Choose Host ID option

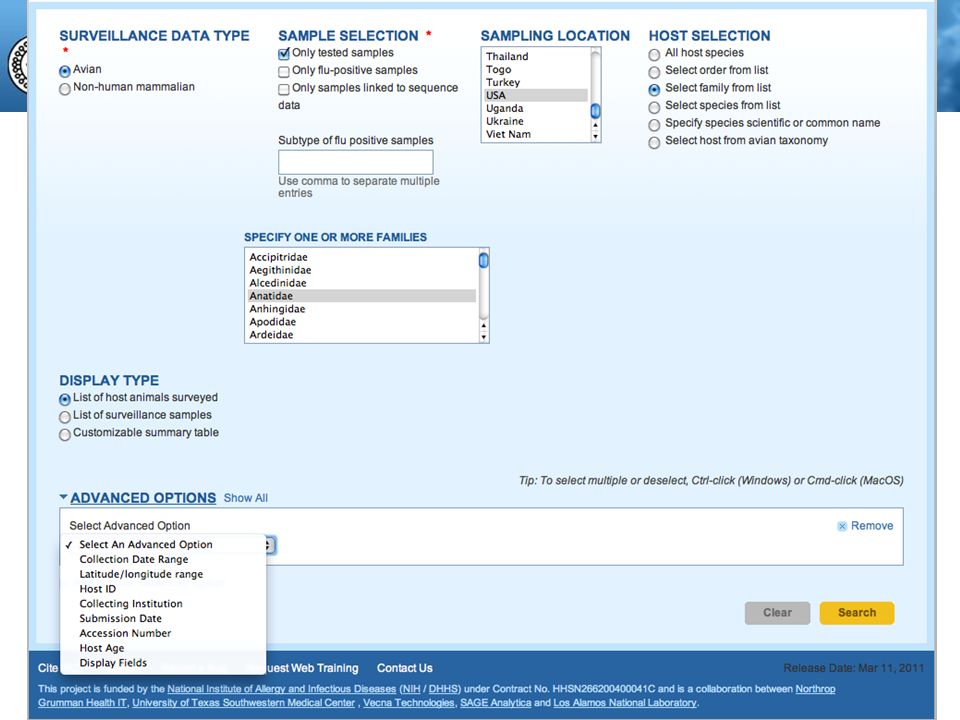[x=163, y=588]
